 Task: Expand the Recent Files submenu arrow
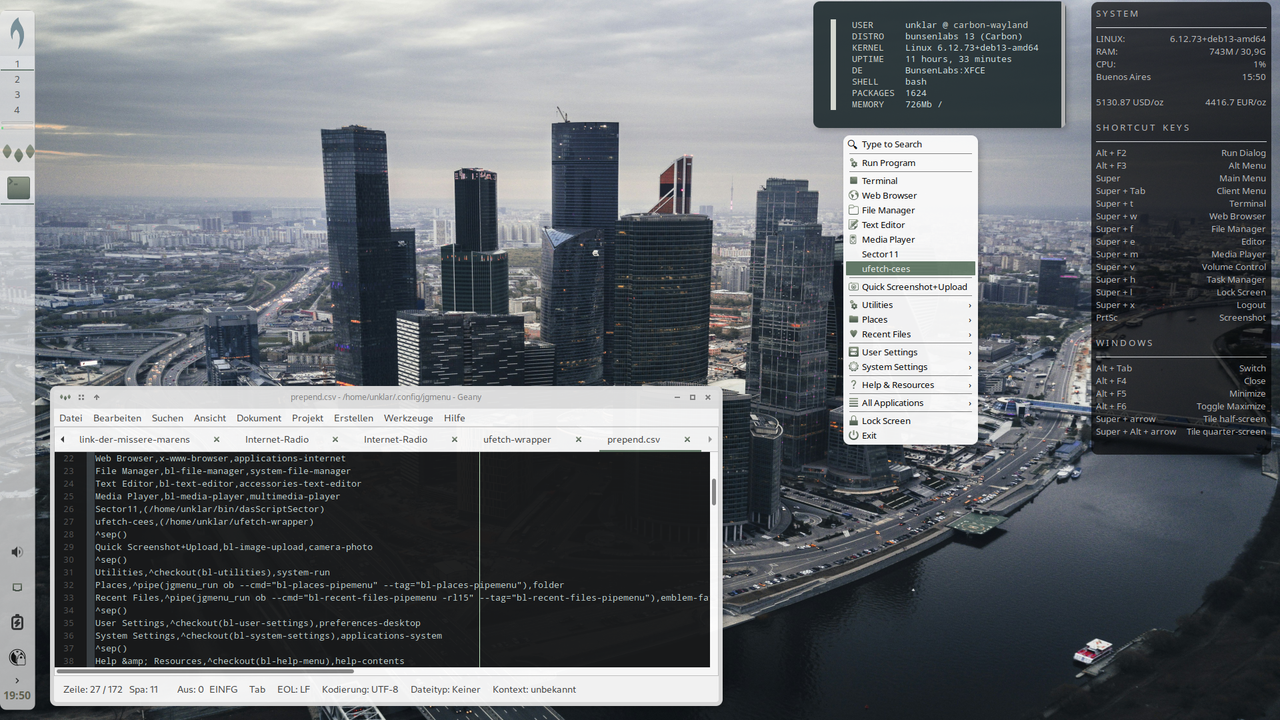(x=970, y=335)
